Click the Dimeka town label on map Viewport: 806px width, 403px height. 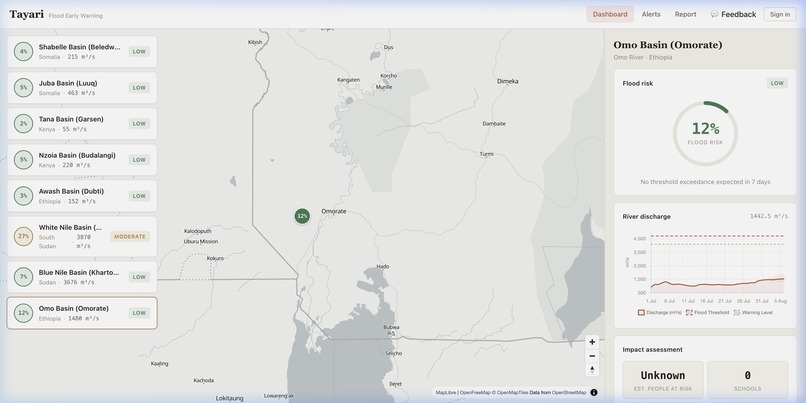(x=507, y=81)
